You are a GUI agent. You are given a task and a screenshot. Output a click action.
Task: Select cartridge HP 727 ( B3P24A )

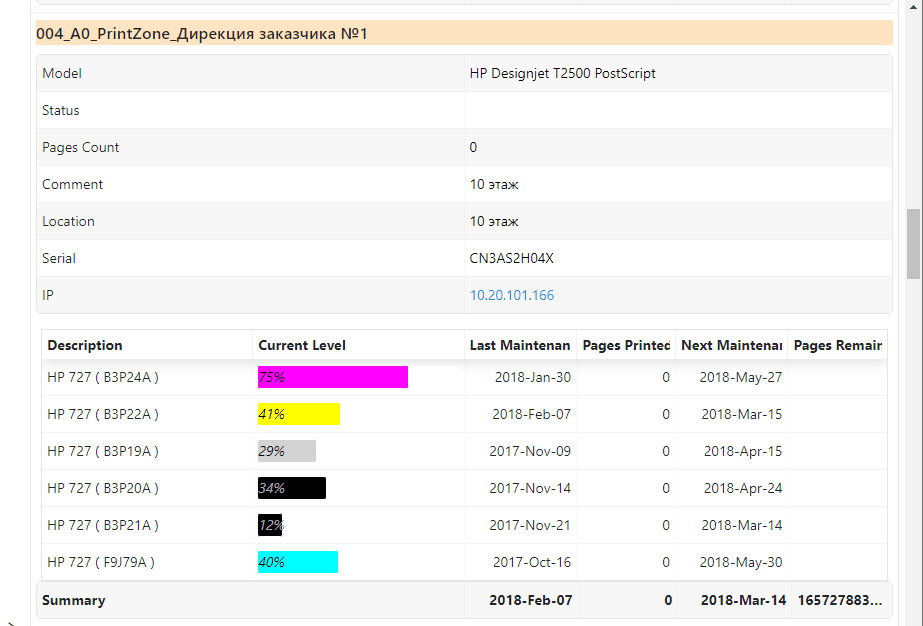(x=103, y=377)
